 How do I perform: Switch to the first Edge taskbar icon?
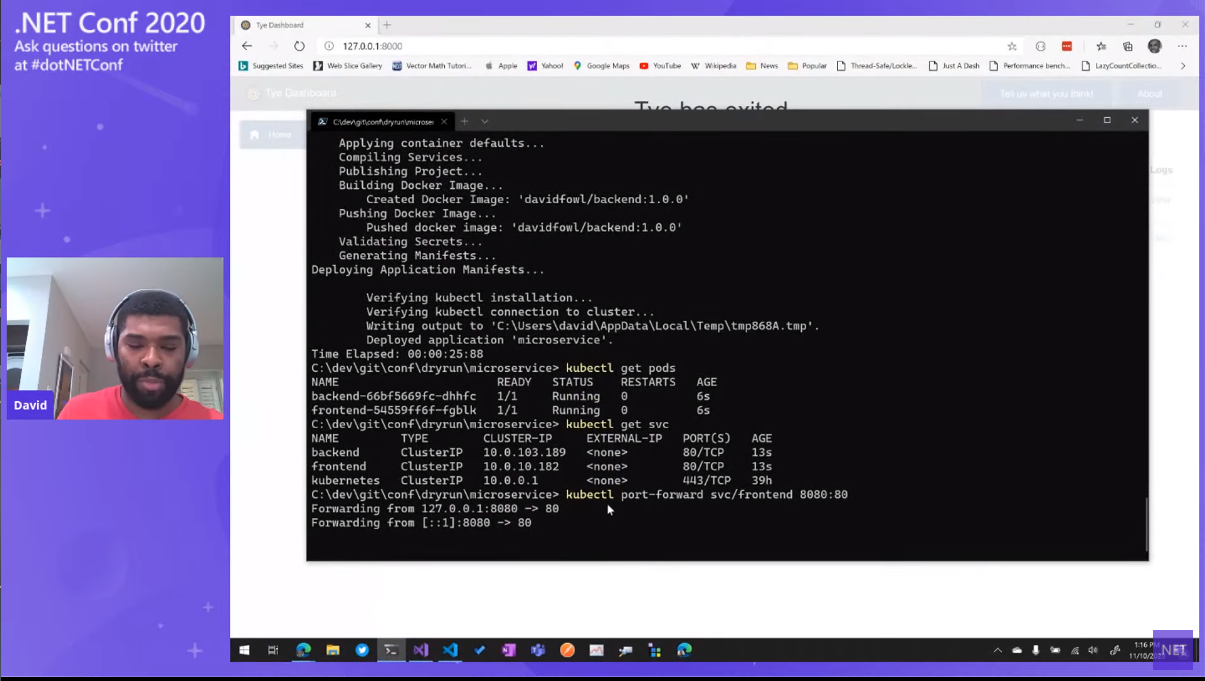303,650
